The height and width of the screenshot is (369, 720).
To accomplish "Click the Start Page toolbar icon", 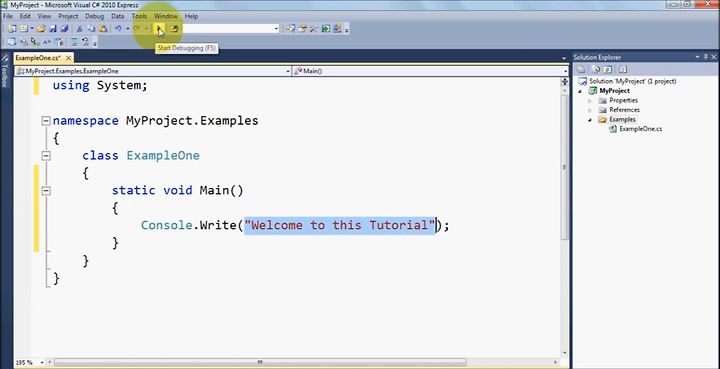I will [326, 28].
